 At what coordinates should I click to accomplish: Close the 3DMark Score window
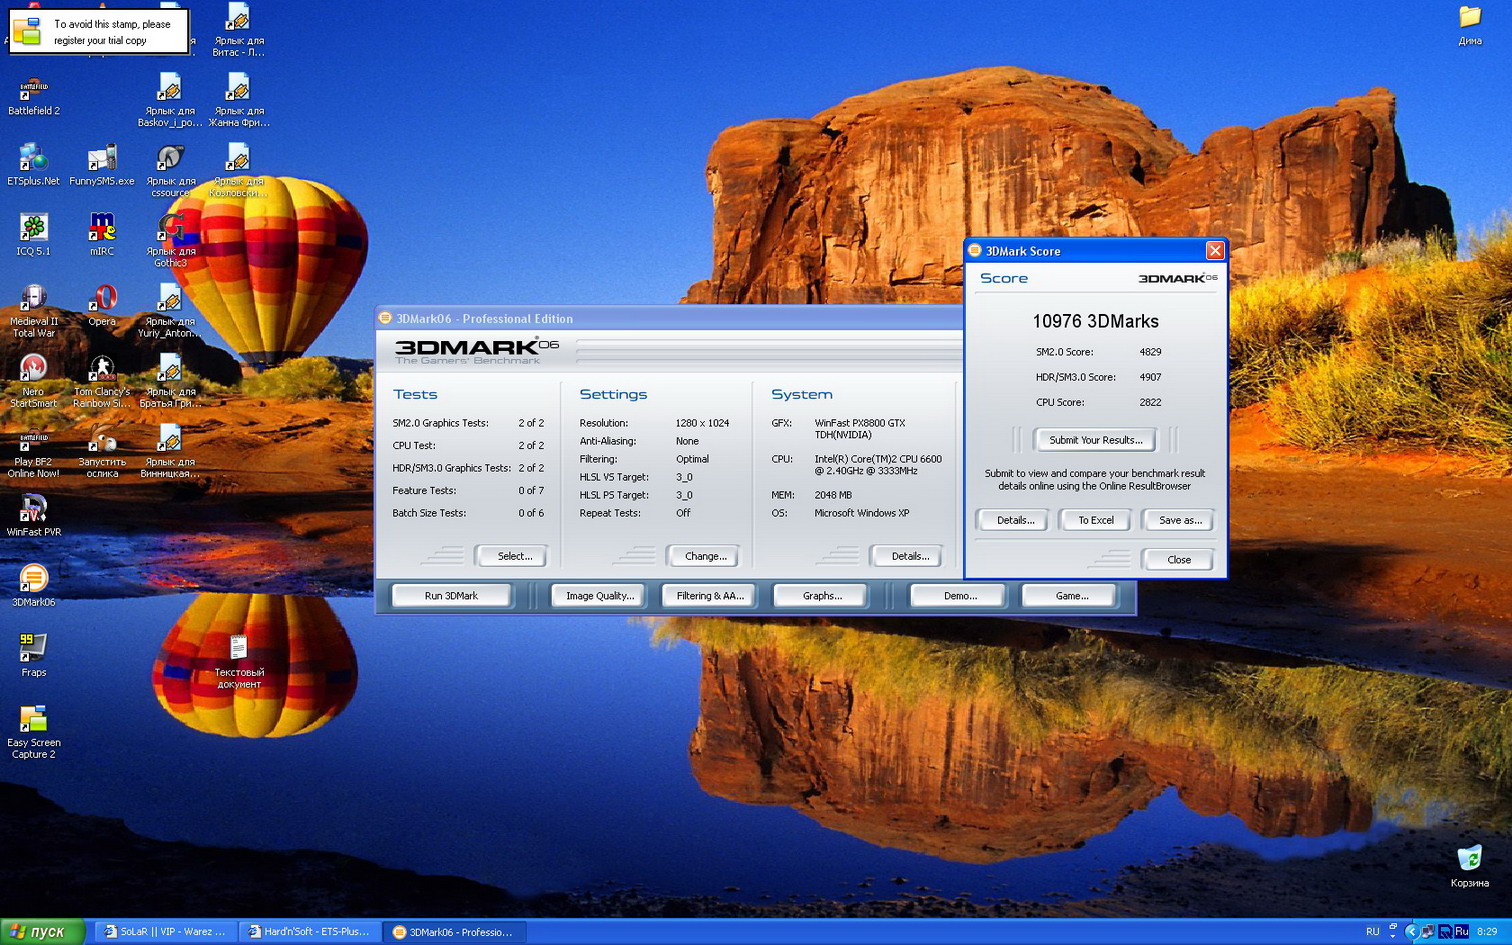tap(1214, 251)
